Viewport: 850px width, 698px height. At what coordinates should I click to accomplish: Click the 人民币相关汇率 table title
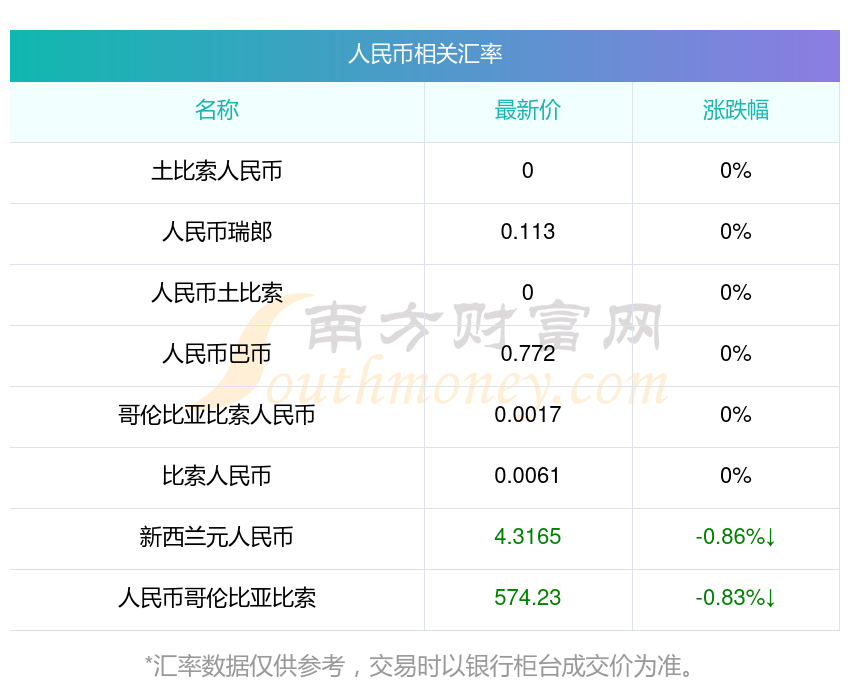(425, 54)
